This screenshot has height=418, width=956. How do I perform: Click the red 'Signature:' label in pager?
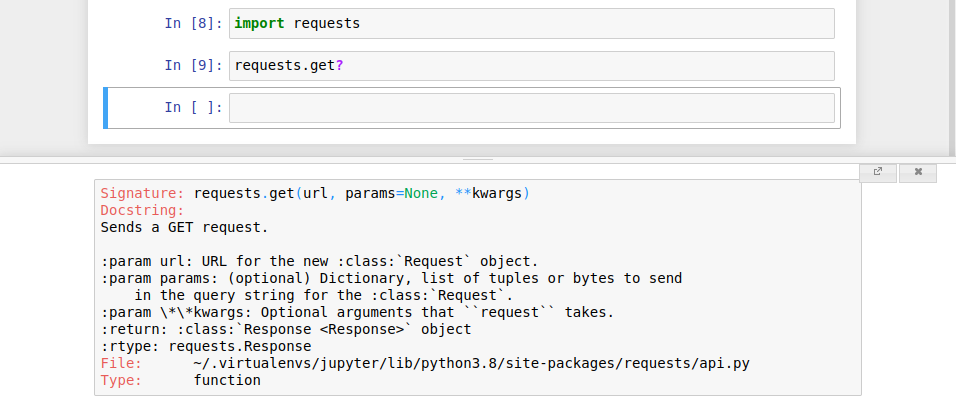click(x=143, y=193)
